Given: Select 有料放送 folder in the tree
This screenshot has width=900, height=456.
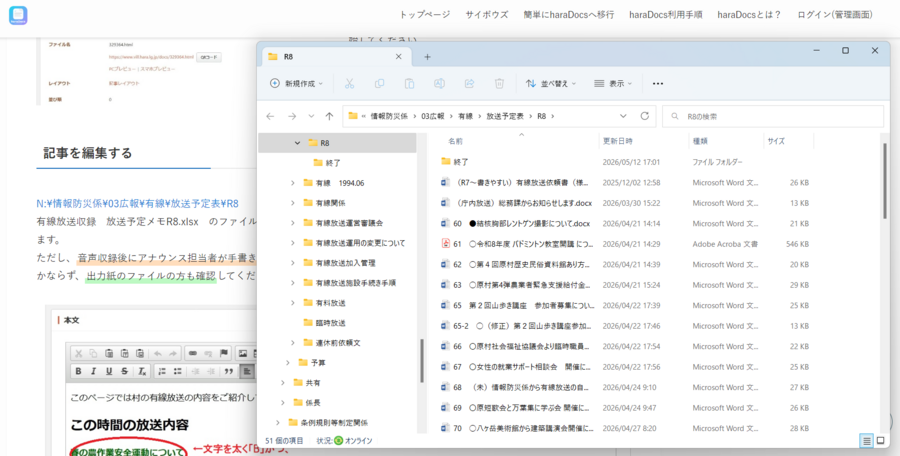Looking at the screenshot, I should coord(331,303).
